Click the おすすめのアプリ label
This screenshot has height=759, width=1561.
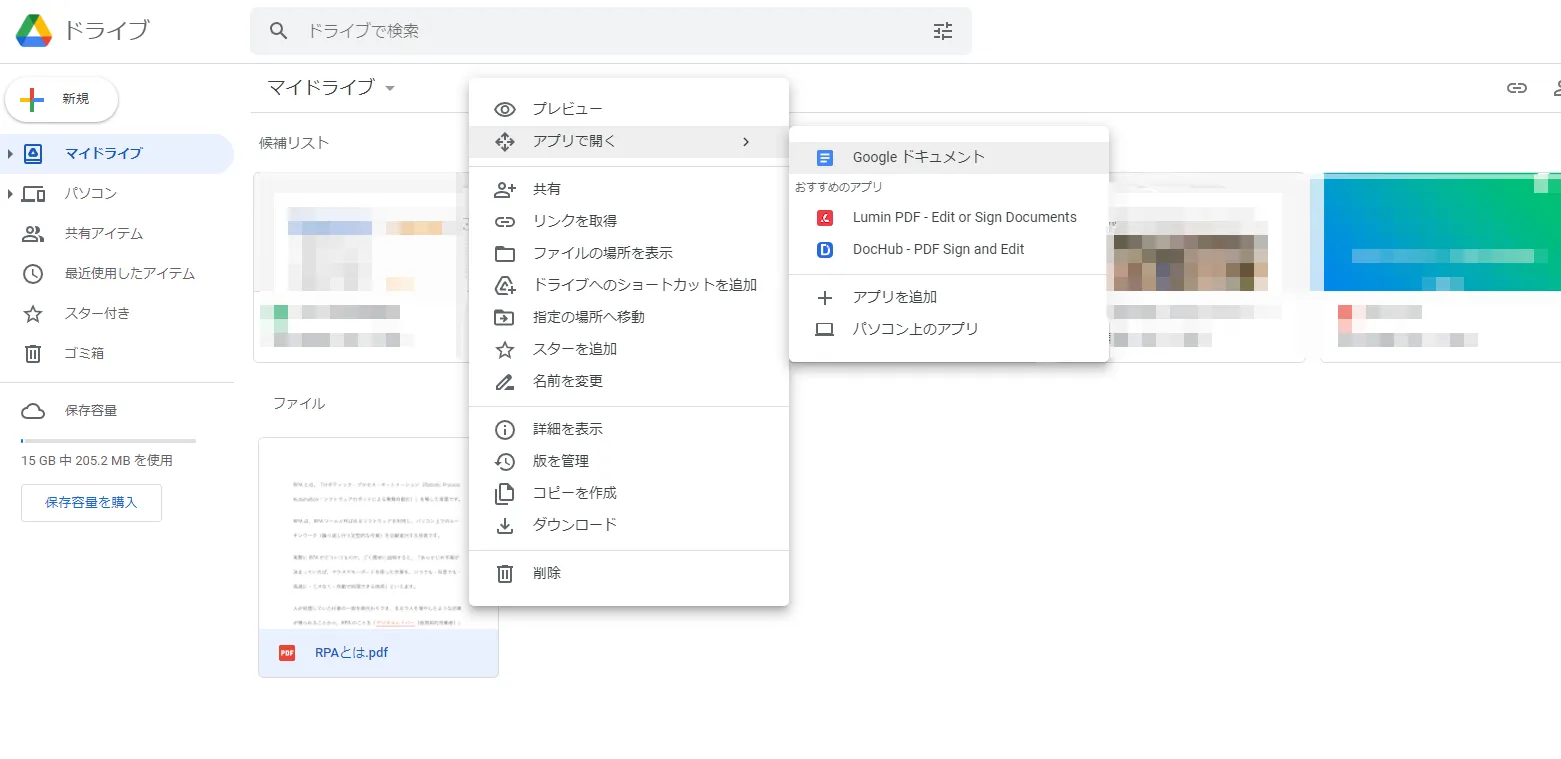(x=839, y=187)
